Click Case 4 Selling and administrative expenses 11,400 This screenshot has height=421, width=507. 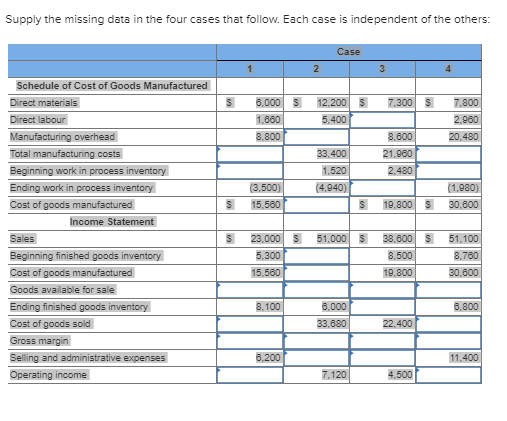[x=464, y=358]
